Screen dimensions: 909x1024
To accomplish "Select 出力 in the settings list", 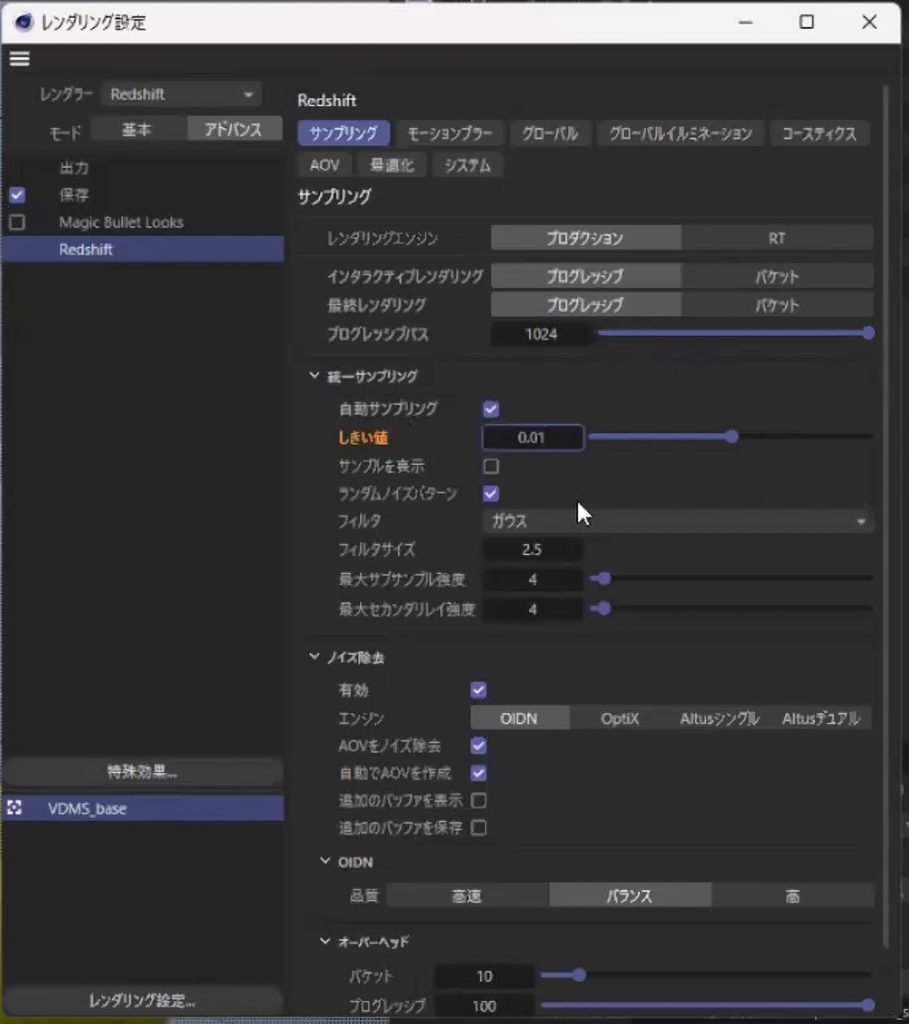I will (74, 168).
